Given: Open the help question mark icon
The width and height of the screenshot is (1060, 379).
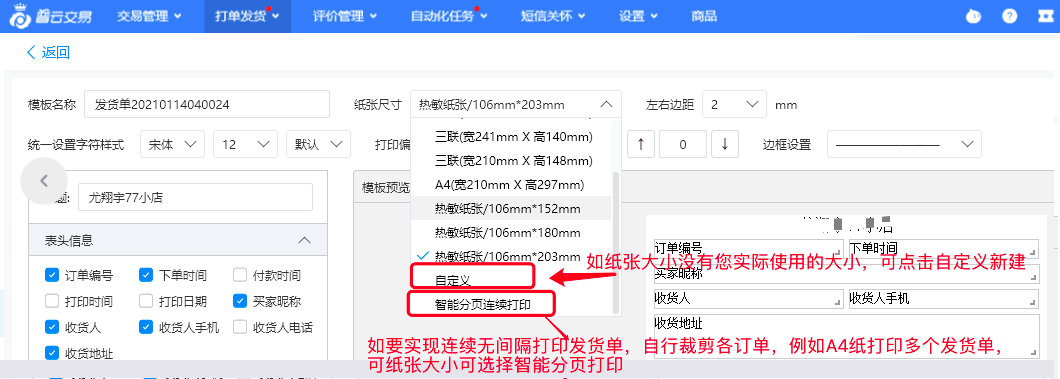Looking at the screenshot, I should pyautogui.click(x=1009, y=17).
